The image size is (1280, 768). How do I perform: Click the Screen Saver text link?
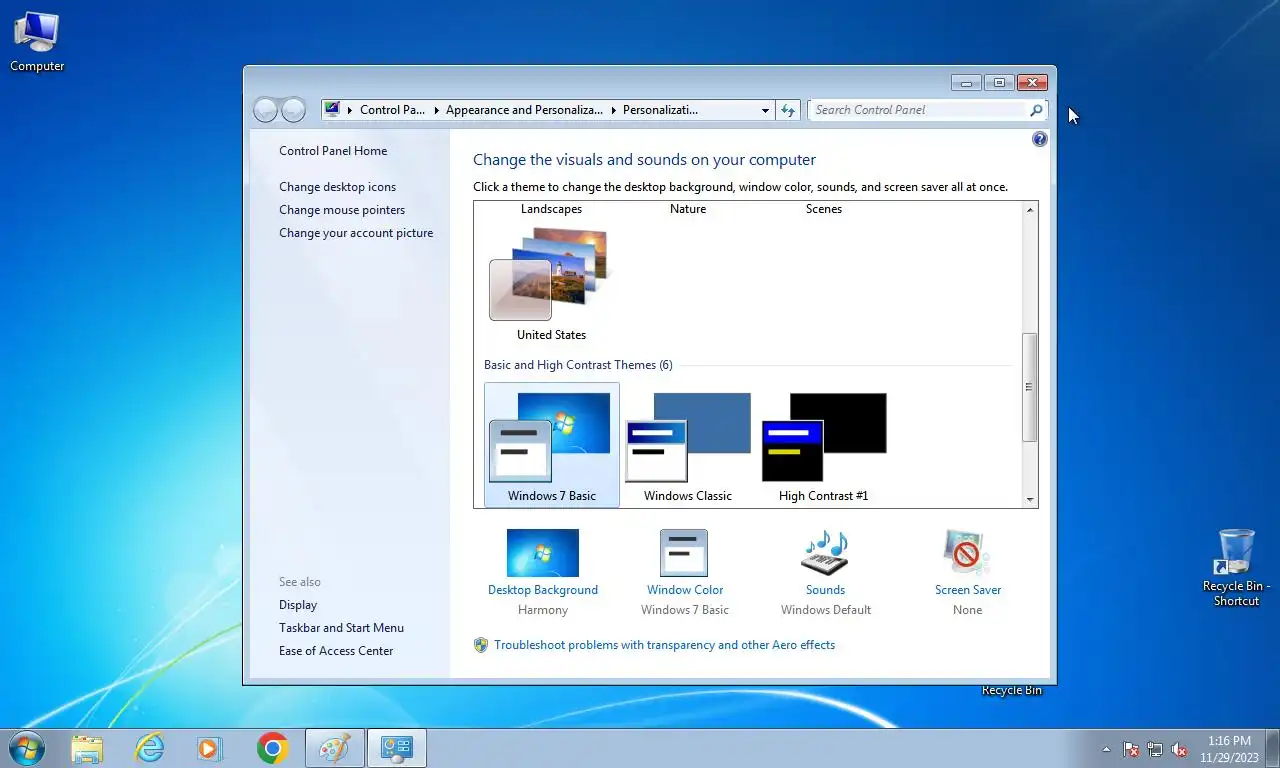coord(968,590)
